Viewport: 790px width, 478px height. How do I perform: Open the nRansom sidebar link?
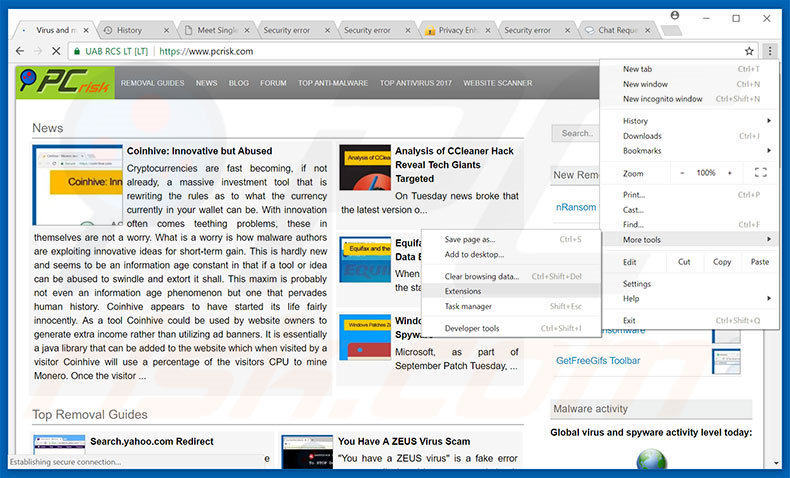click(x=576, y=207)
